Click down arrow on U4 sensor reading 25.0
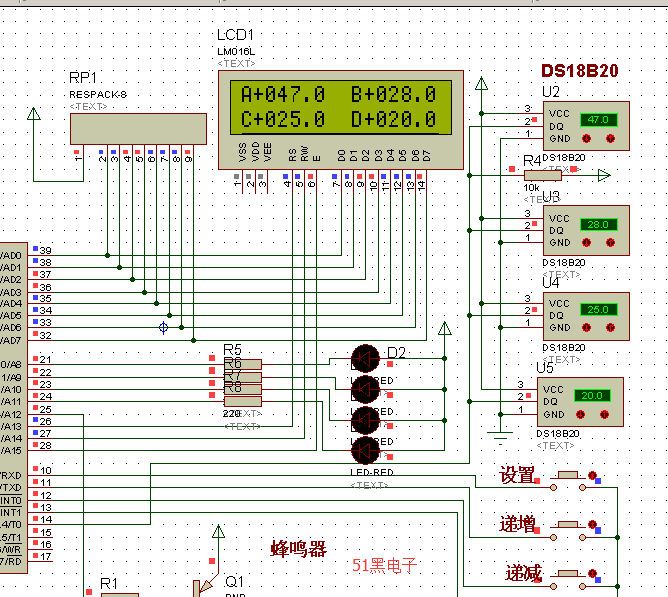 tap(587, 327)
